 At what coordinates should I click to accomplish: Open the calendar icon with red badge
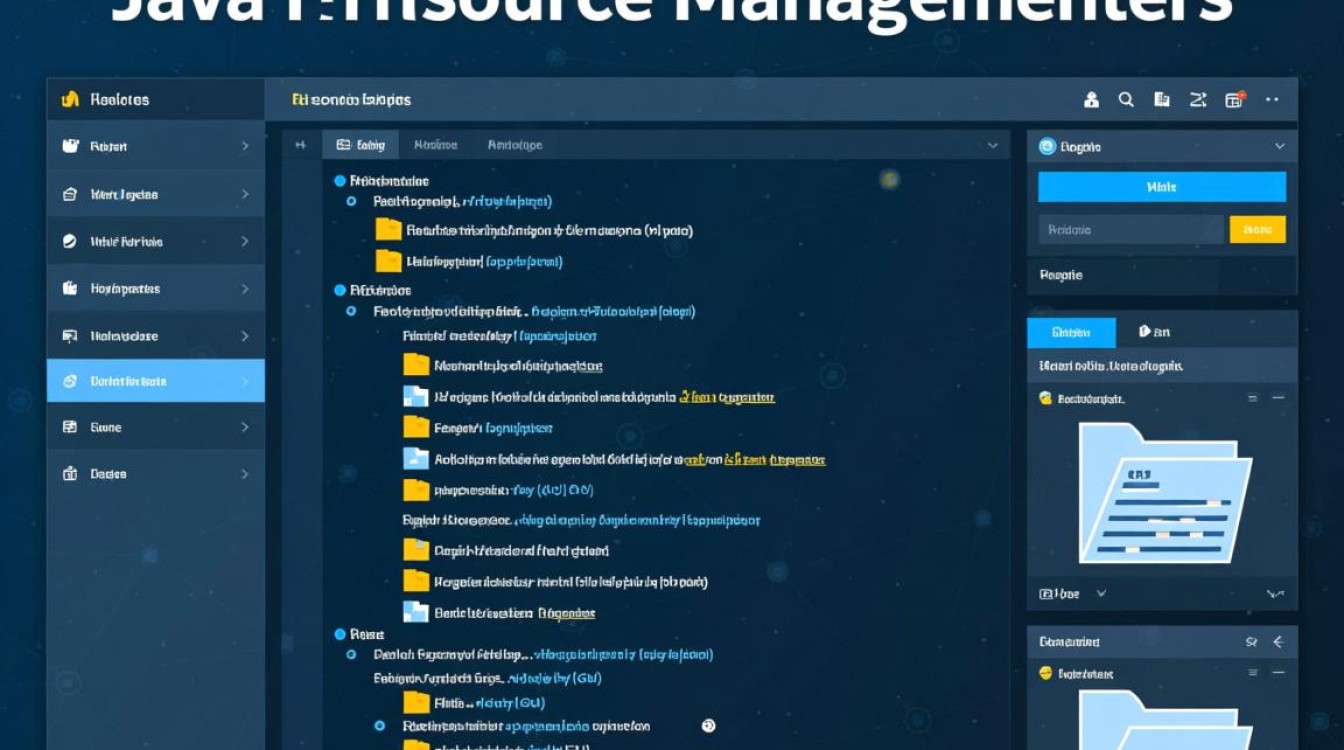pyautogui.click(x=1235, y=100)
